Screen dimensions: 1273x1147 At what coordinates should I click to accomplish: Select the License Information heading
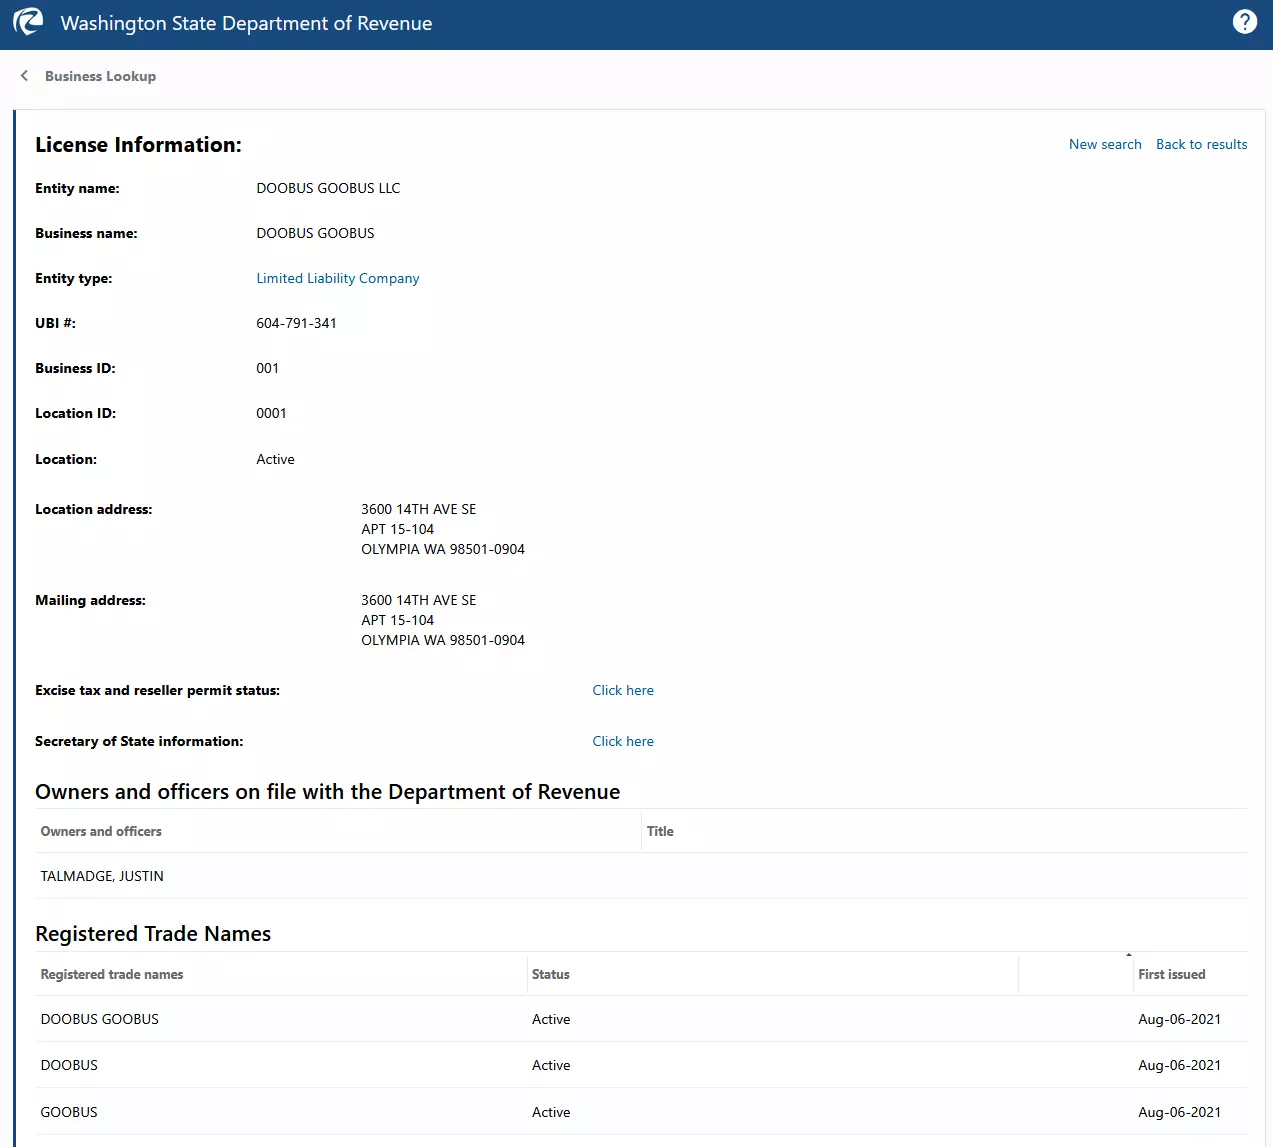[x=138, y=145]
